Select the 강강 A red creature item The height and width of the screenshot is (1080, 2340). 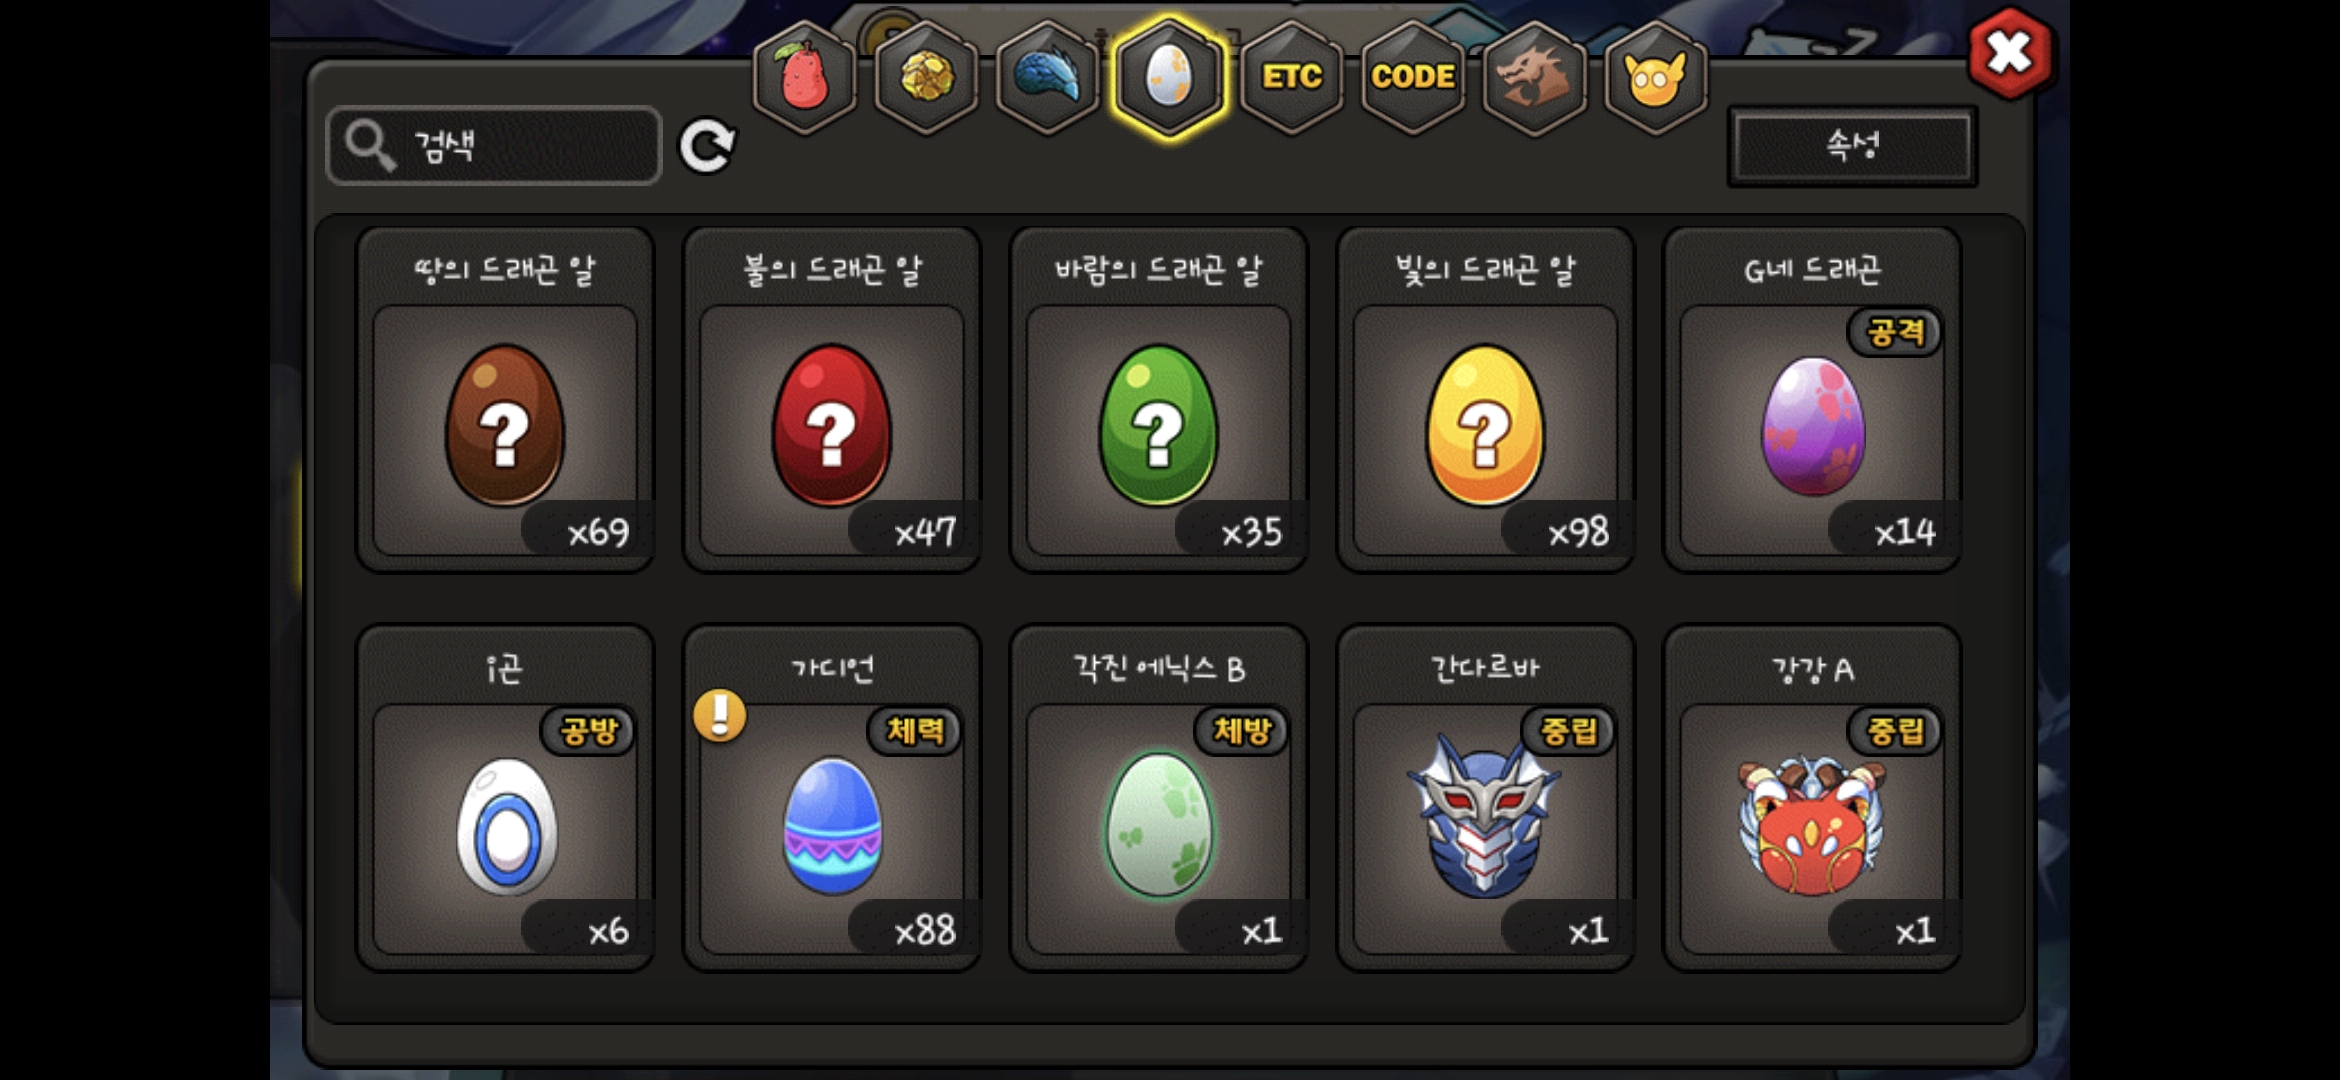point(1812,798)
